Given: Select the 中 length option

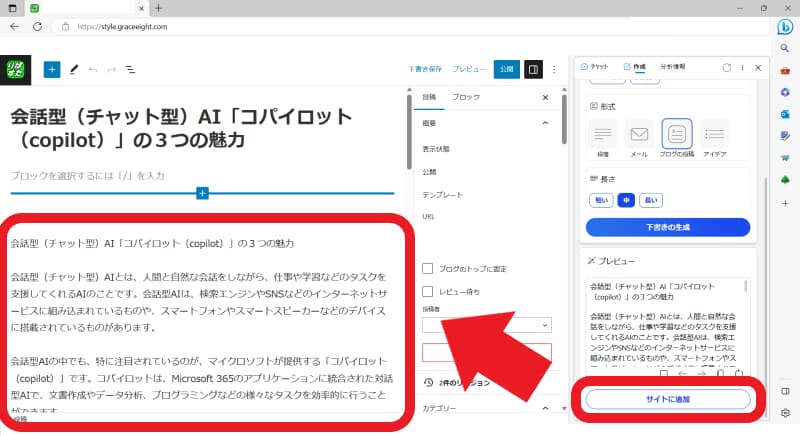Looking at the screenshot, I should (626, 200).
